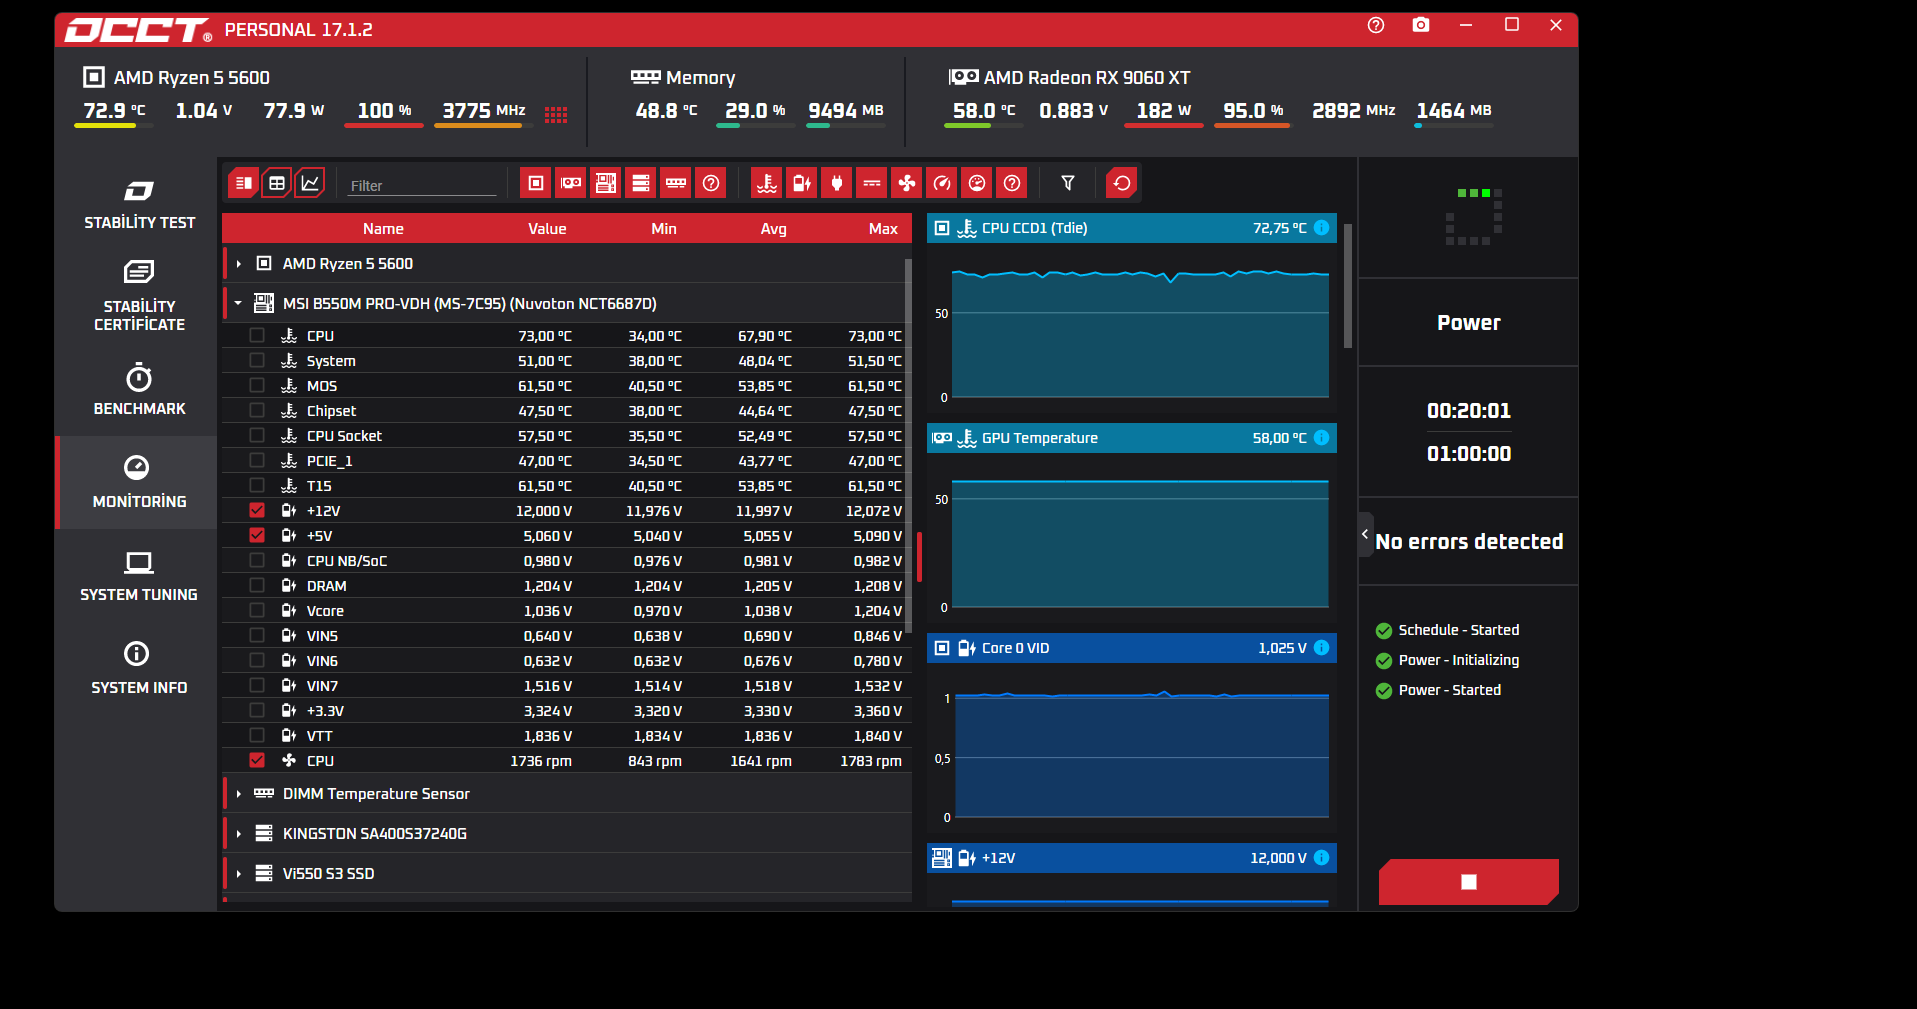Screen dimensions: 1917x1009
Task: Expand the KINGSTON SA400S37240G group
Action: 239,834
